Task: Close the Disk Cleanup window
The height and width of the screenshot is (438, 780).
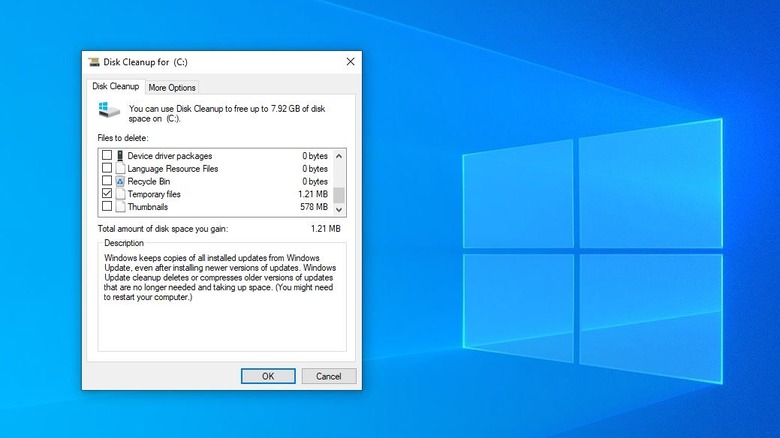Action: click(x=350, y=62)
